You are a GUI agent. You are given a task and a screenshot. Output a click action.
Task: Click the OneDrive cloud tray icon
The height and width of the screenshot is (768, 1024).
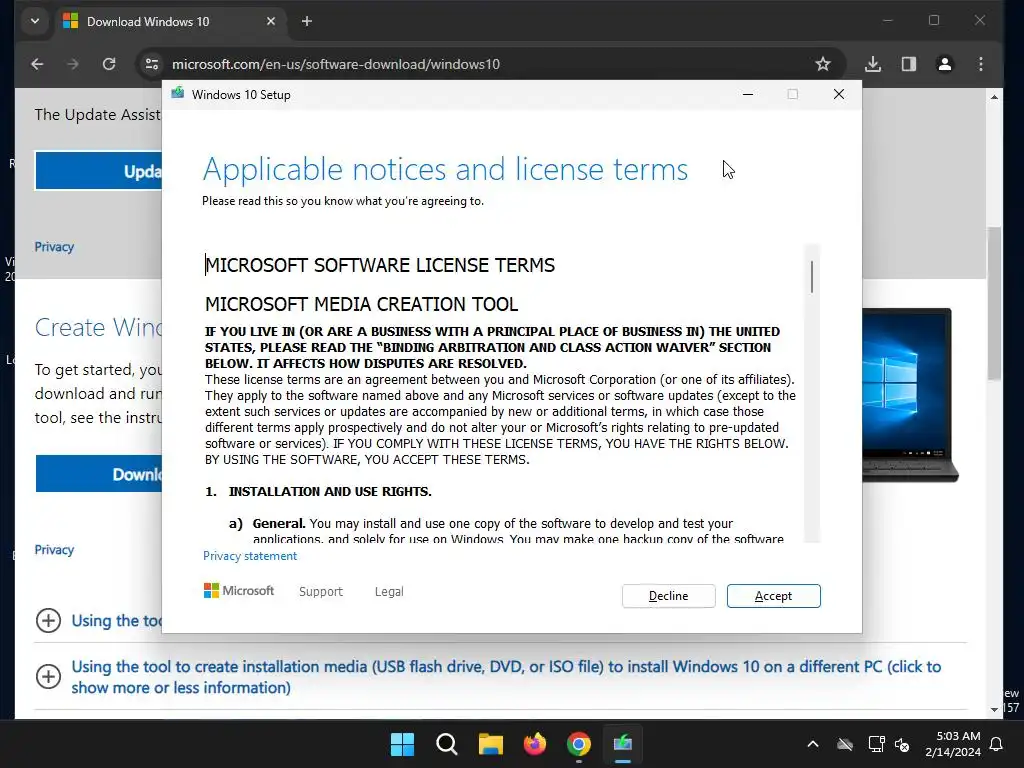pos(845,744)
